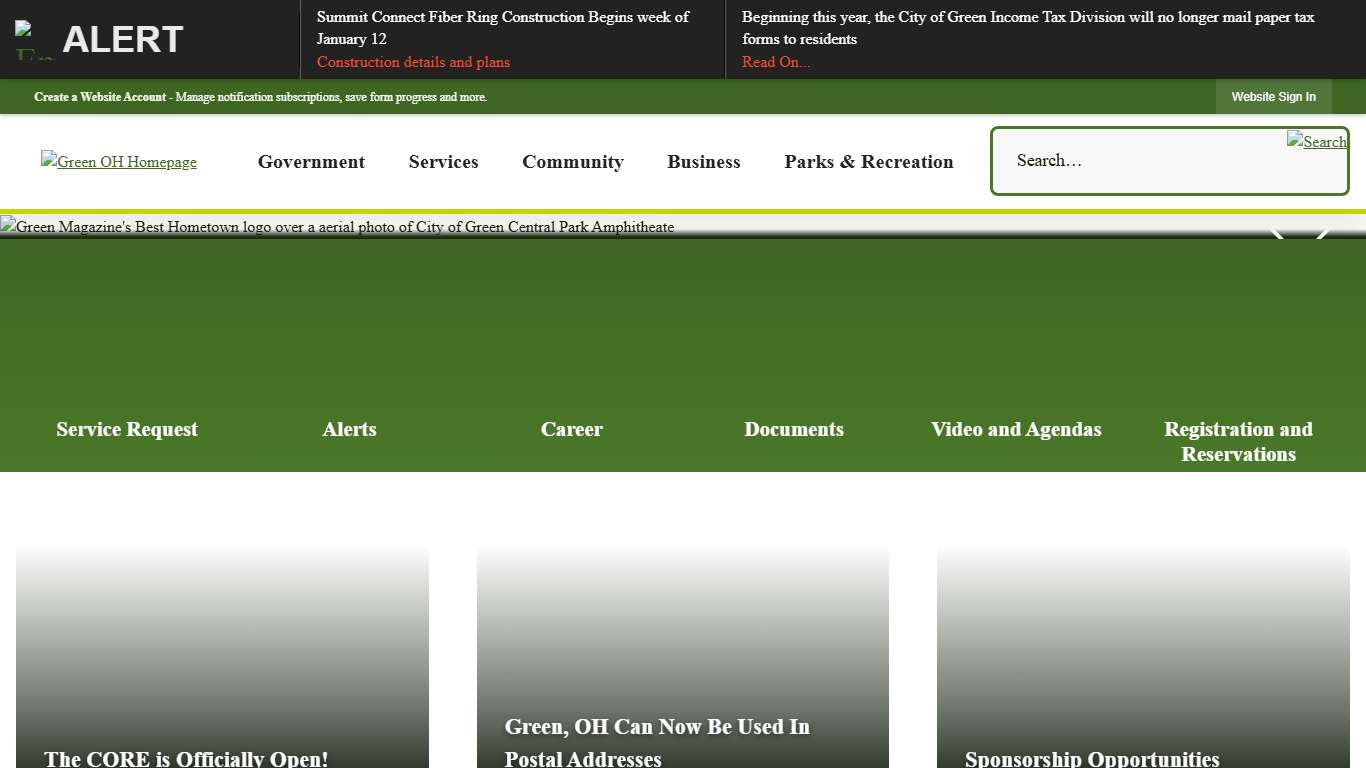Screen dimensions: 1366x768
Task: Click the Search magnifier icon
Action: [1316, 142]
